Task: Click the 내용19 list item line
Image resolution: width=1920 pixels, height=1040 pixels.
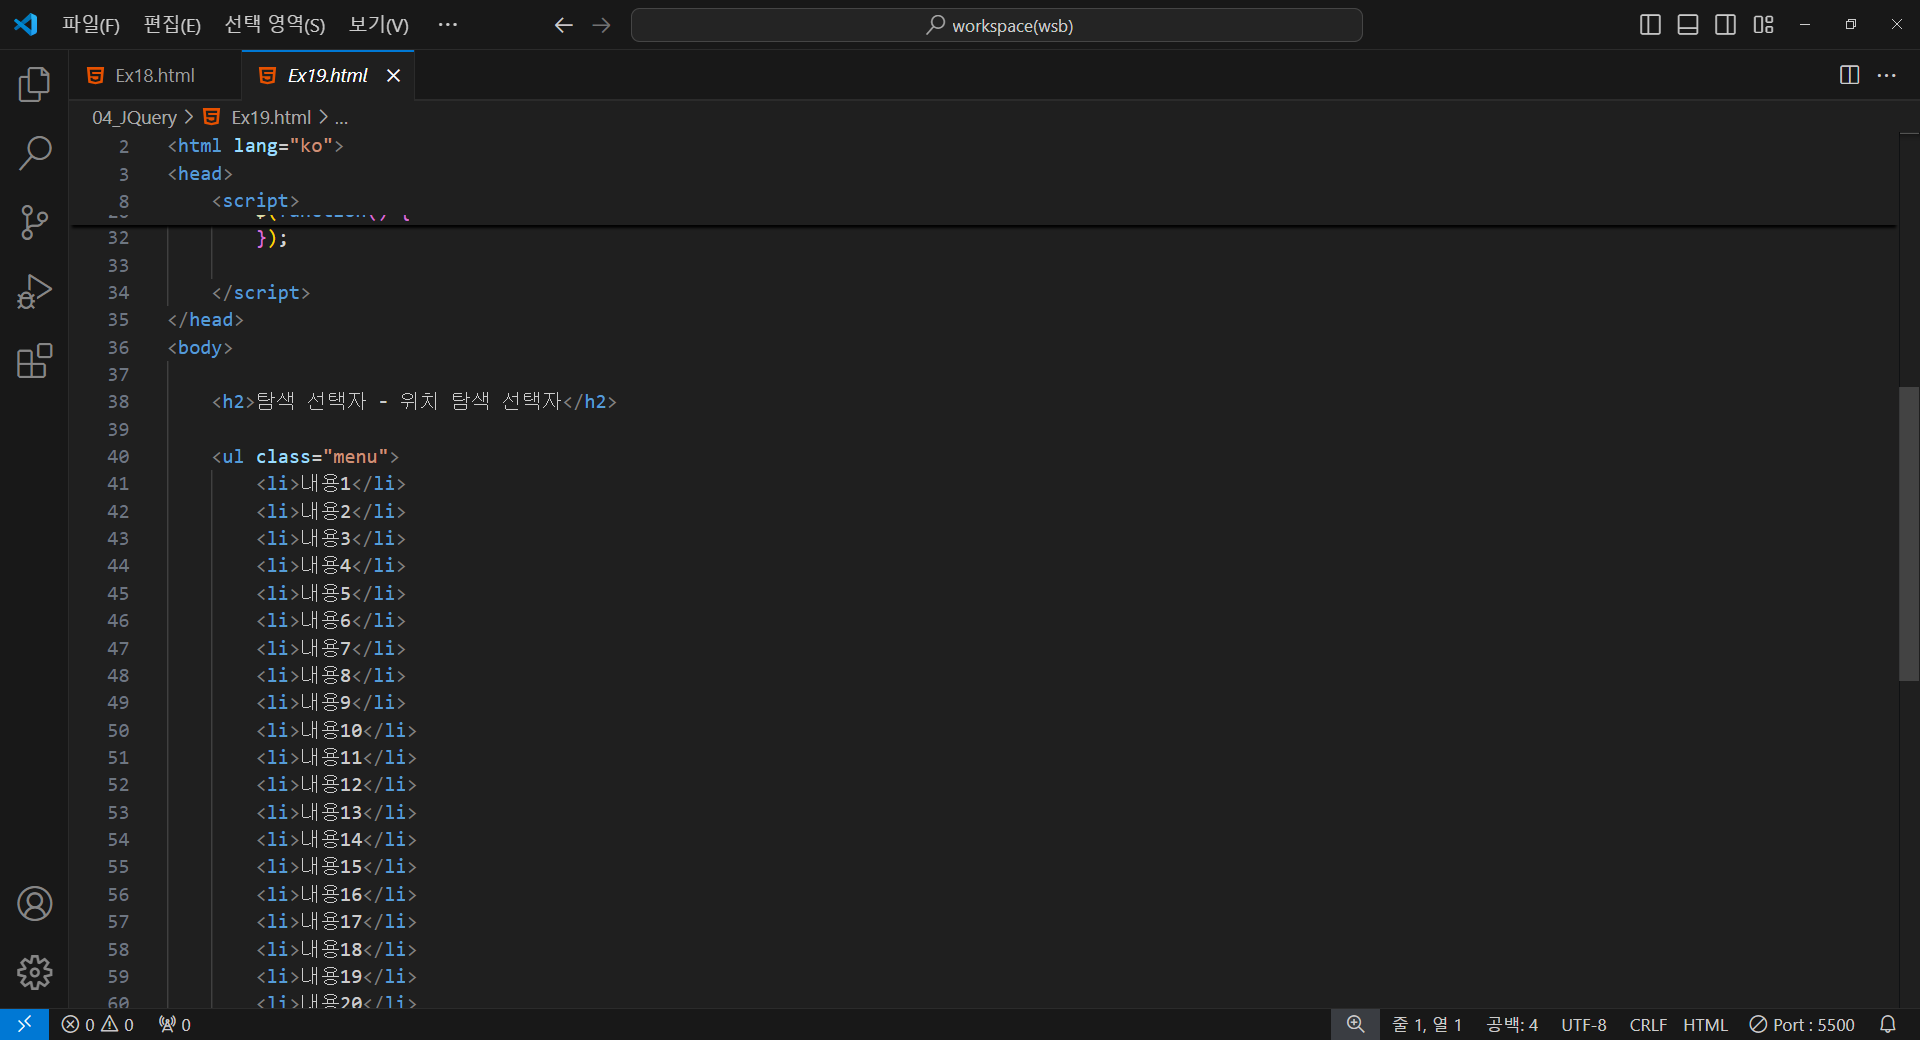Action: point(336,976)
